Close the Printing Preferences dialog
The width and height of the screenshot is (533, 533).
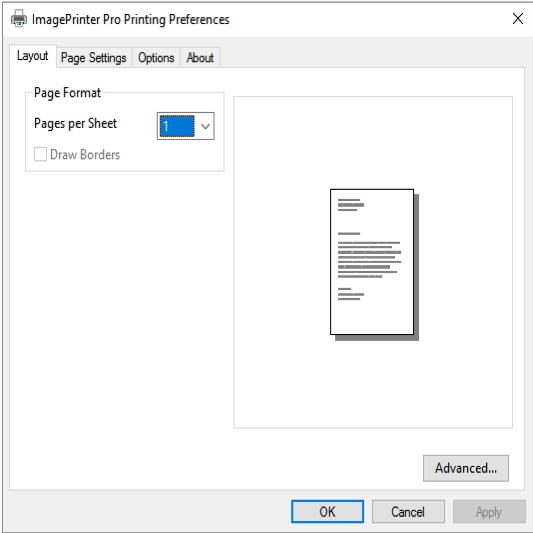pos(517,19)
